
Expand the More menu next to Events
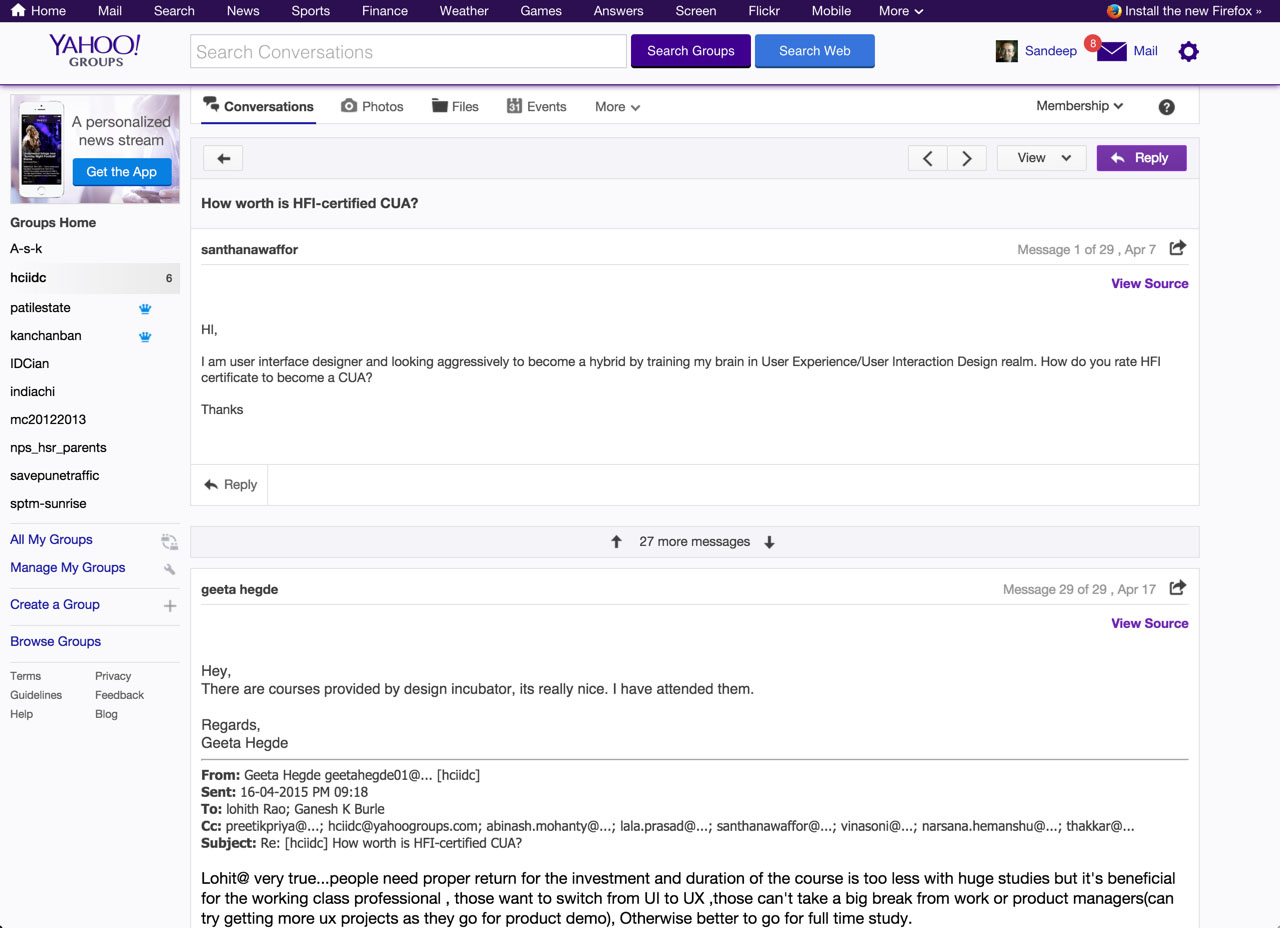[617, 107]
